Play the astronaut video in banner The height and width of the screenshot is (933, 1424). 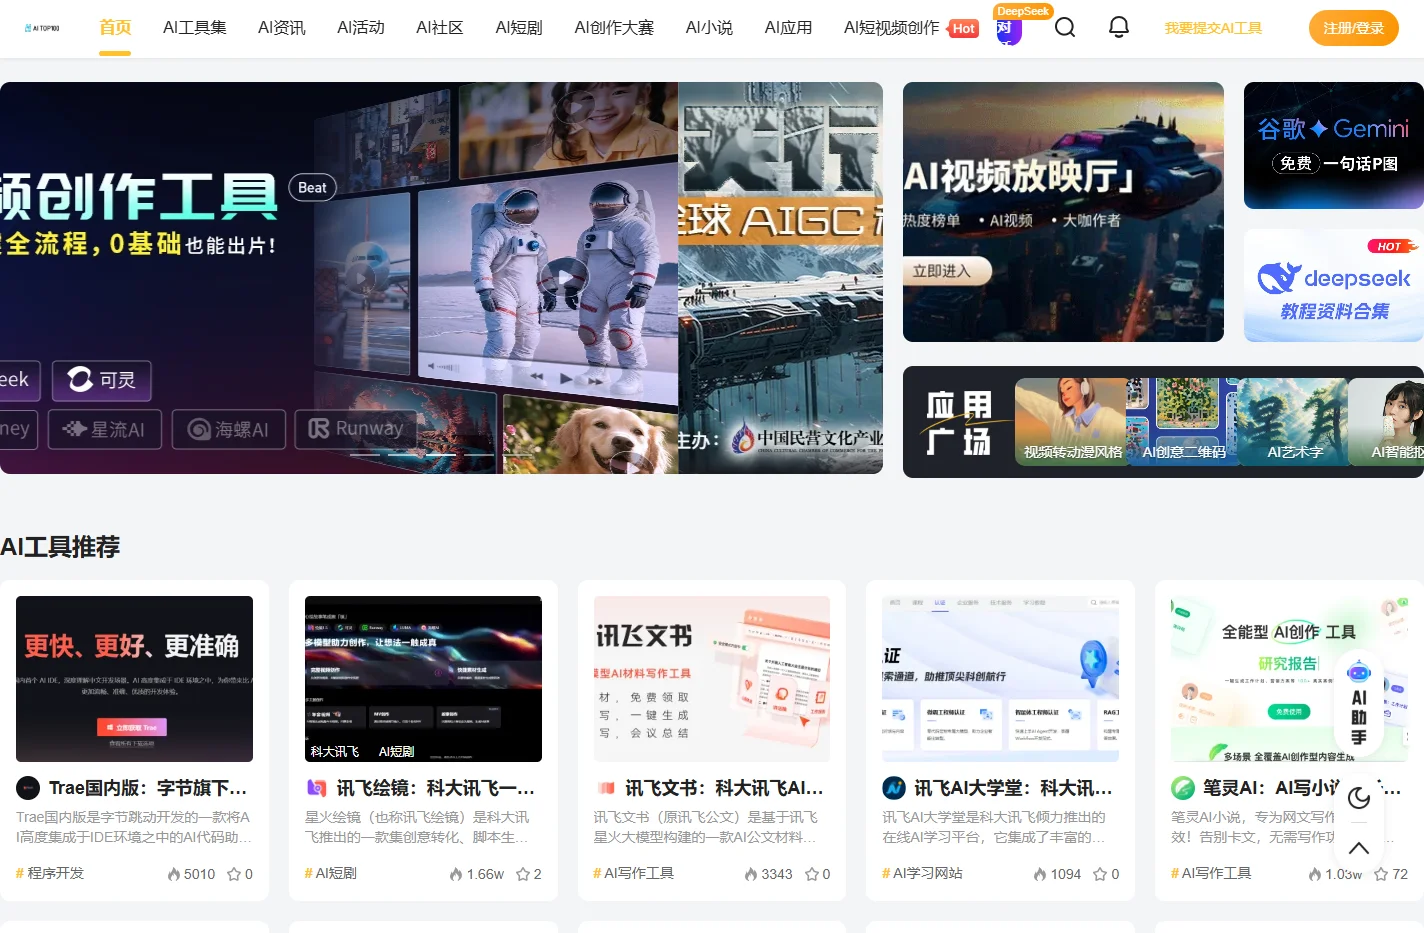click(x=565, y=277)
